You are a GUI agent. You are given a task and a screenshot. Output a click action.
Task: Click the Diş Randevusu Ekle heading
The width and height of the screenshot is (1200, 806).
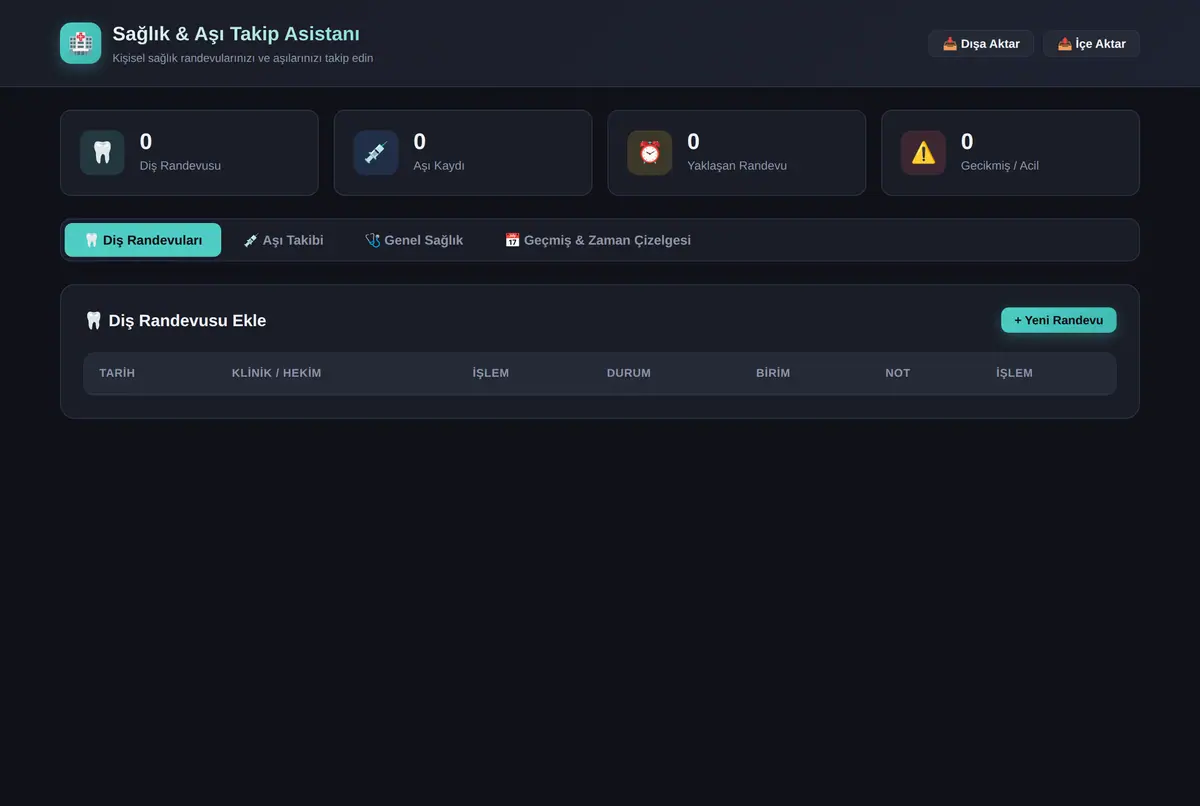point(176,321)
